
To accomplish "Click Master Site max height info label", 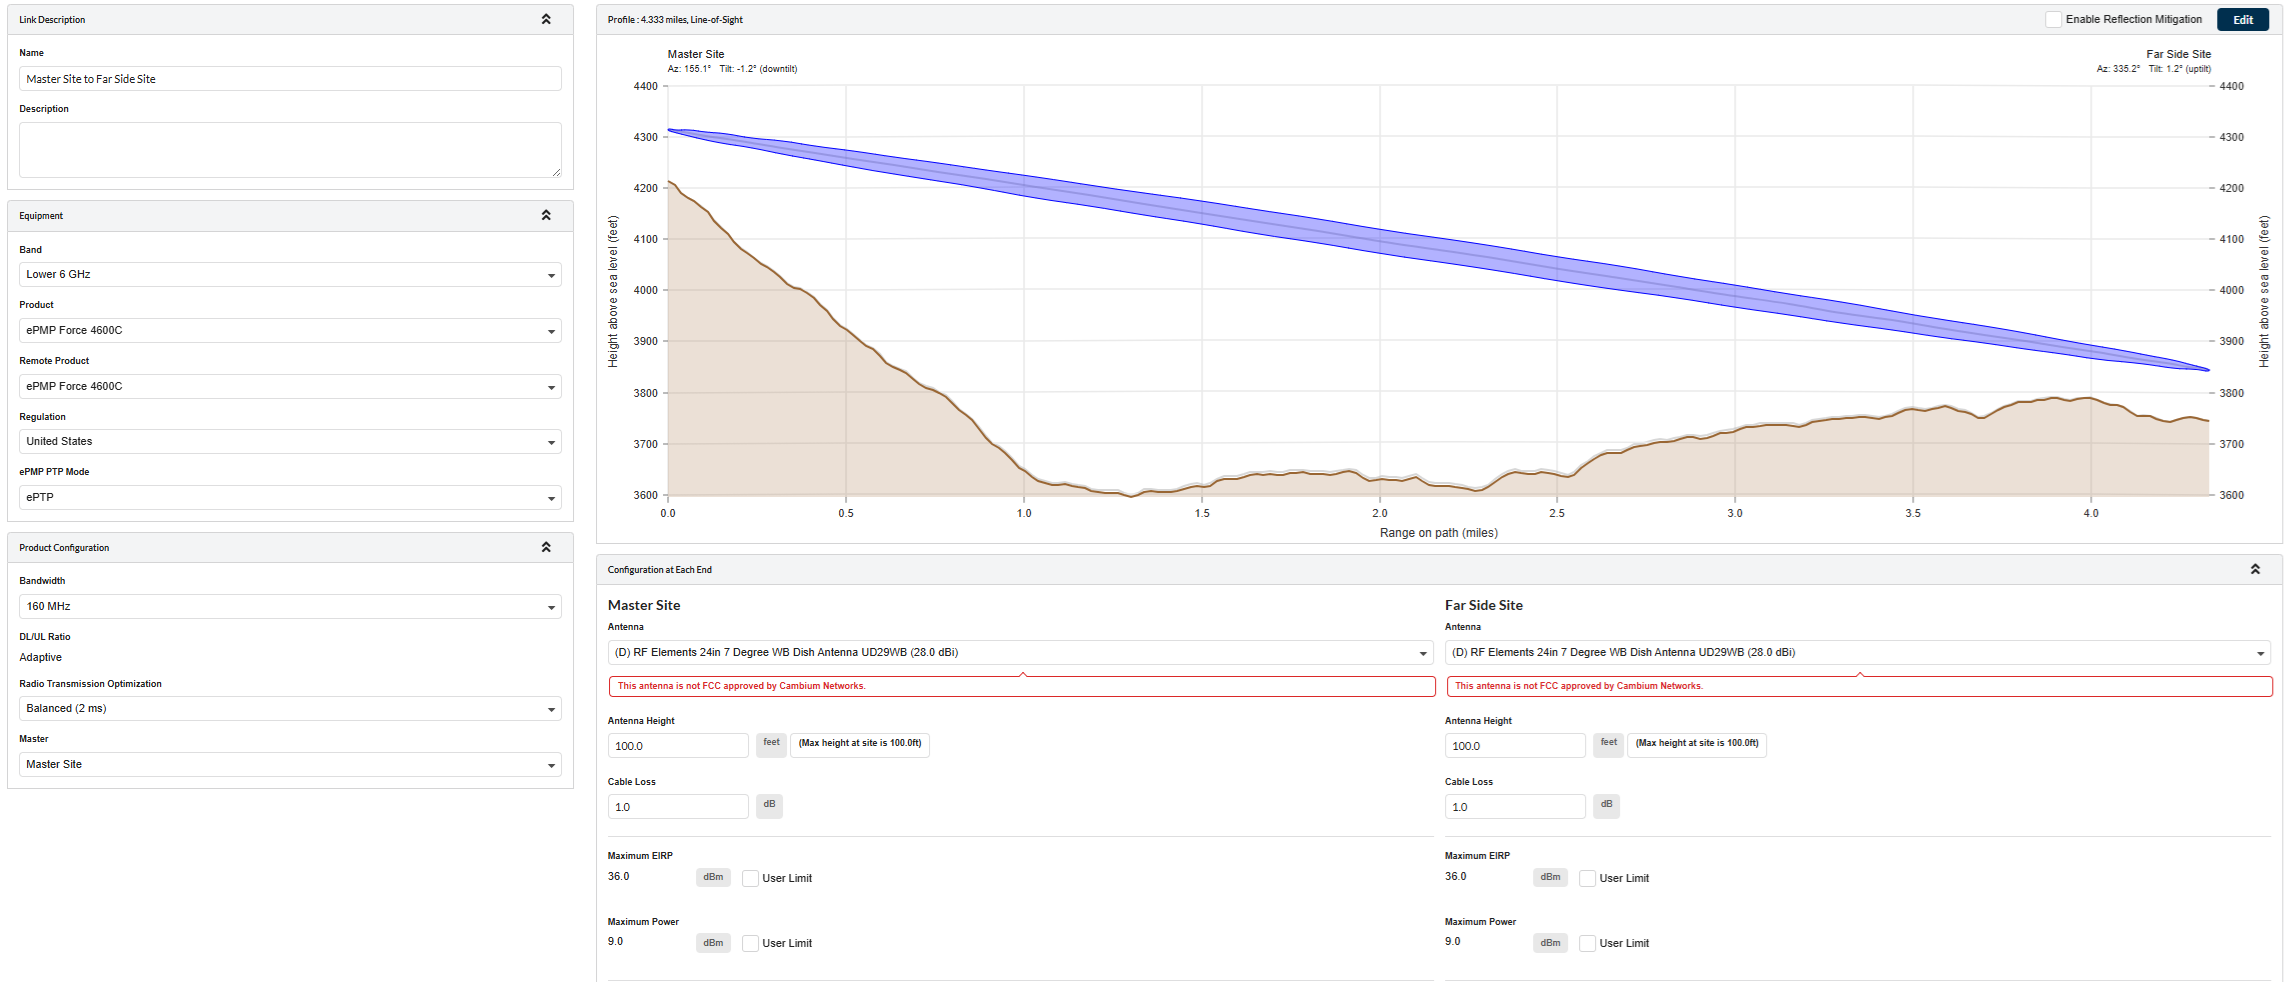I will click(860, 744).
